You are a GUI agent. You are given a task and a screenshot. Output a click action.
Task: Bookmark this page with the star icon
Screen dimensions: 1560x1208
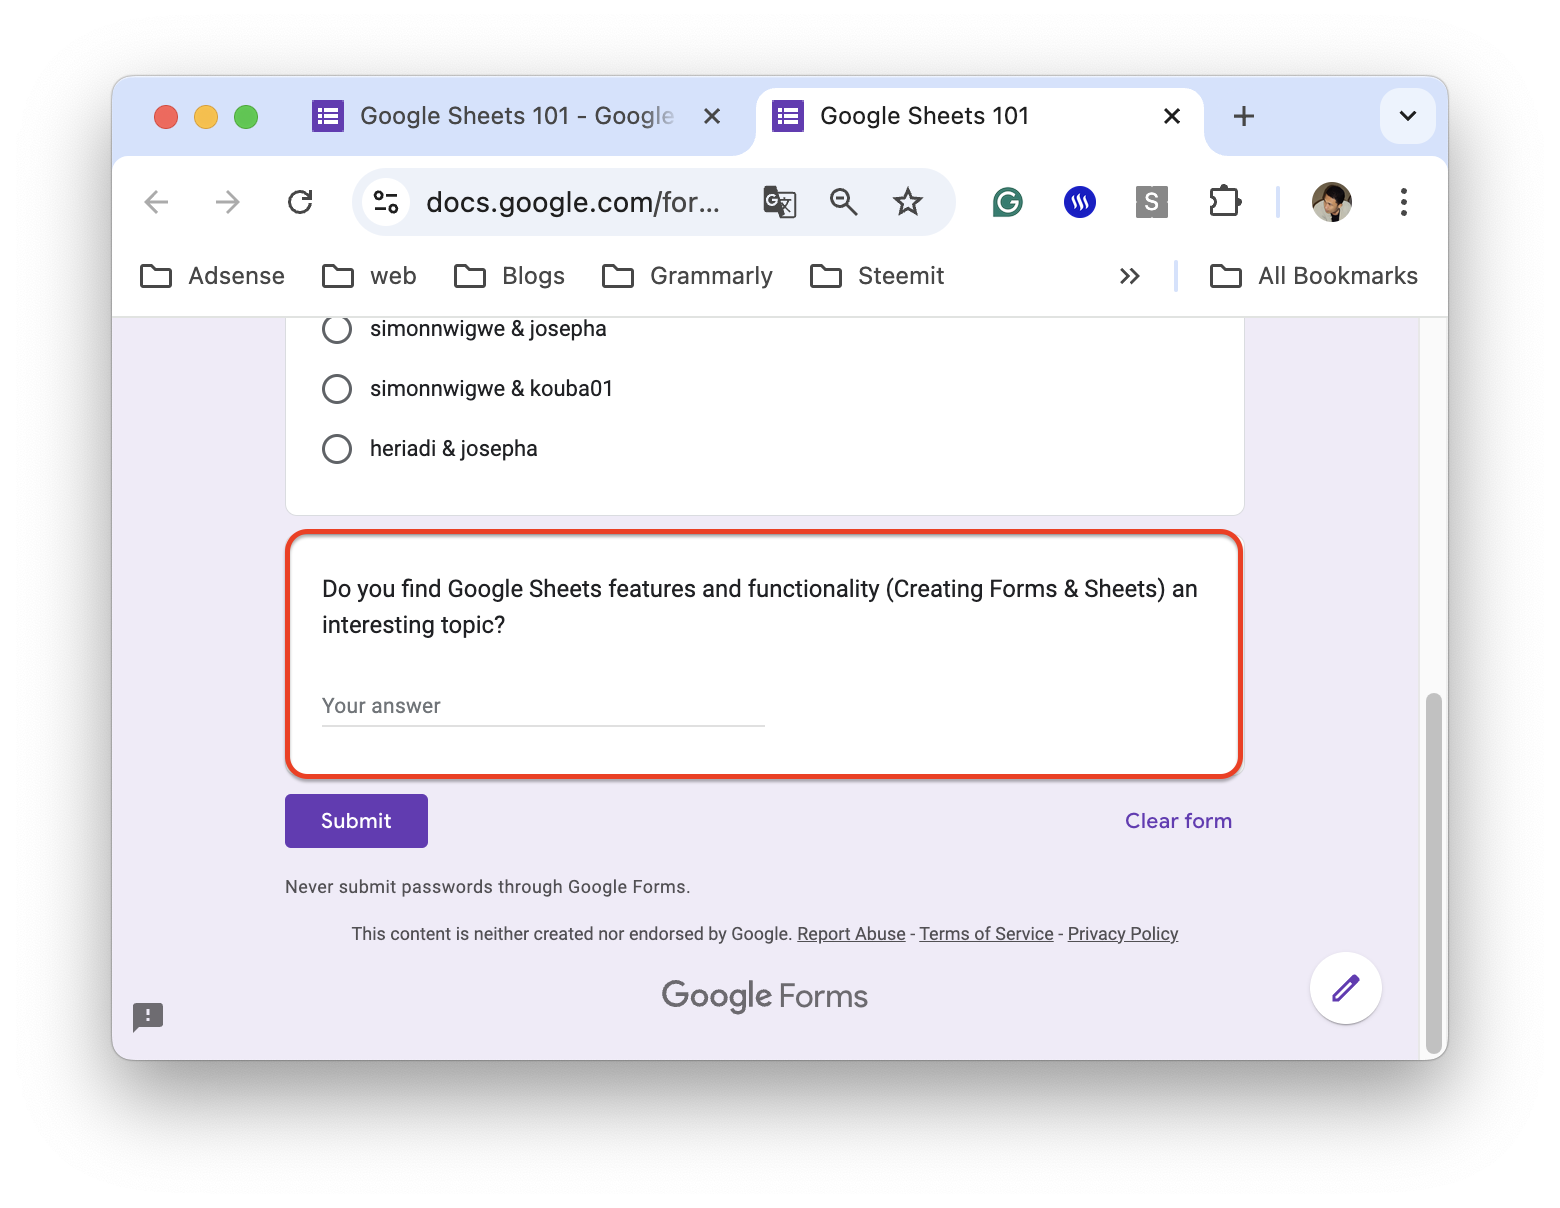(908, 203)
